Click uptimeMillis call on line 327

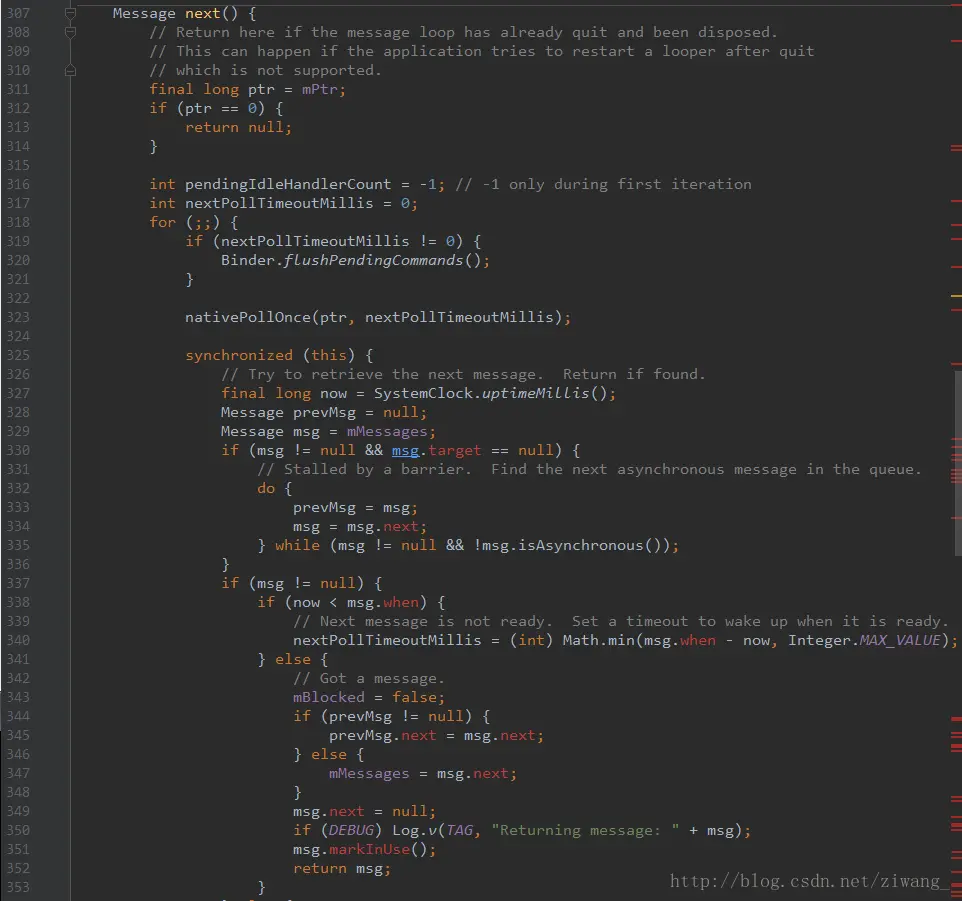click(536, 394)
